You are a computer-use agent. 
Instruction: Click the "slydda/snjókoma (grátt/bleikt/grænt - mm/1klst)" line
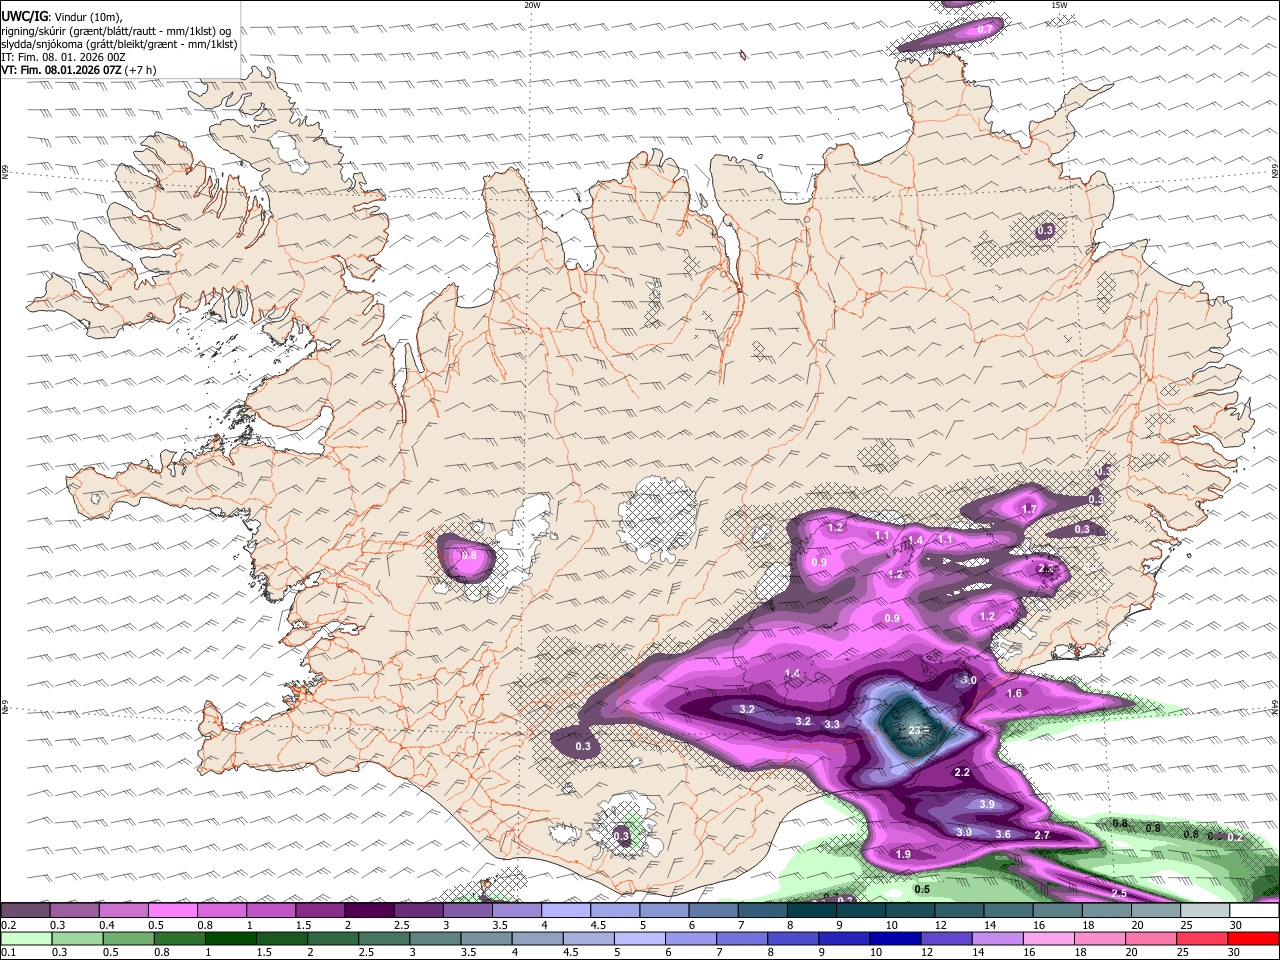coord(120,44)
